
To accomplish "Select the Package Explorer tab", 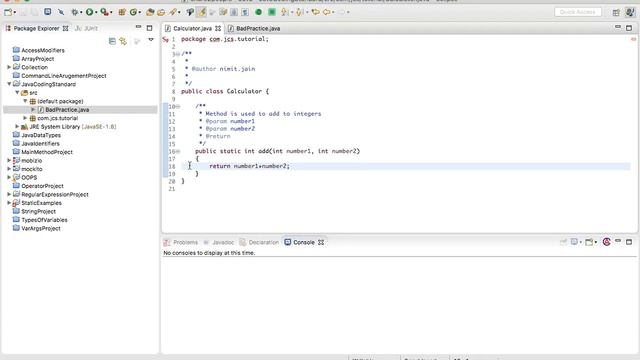I will 36,28.
